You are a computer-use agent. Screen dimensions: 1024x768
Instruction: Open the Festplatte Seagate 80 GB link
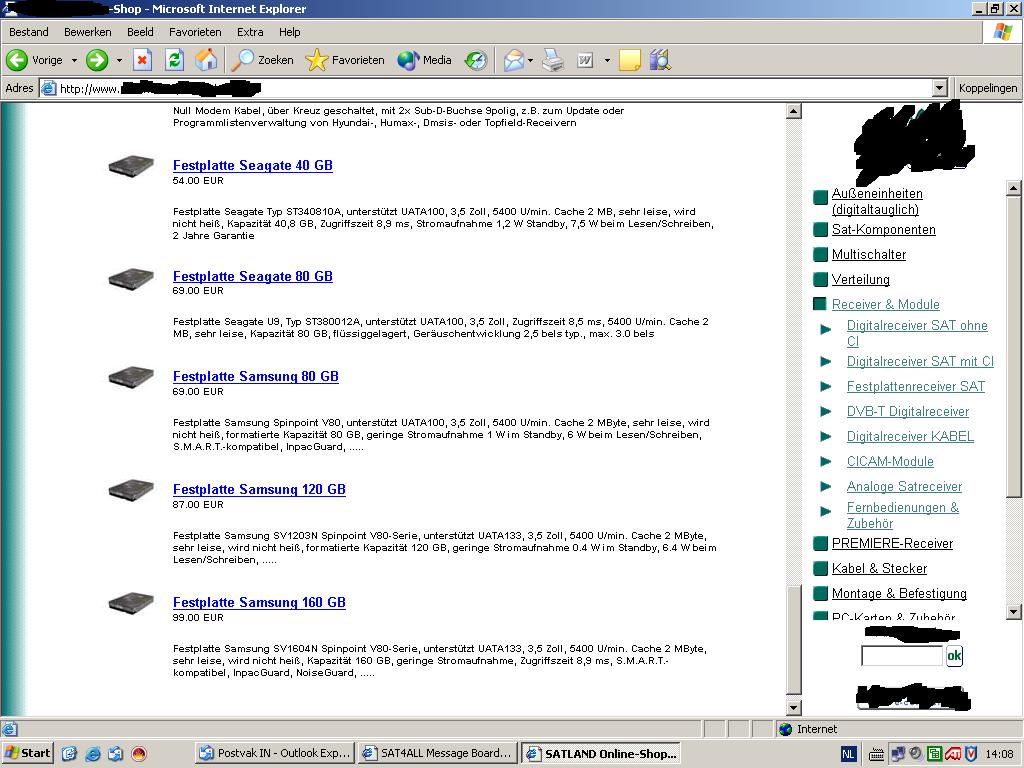coord(253,276)
